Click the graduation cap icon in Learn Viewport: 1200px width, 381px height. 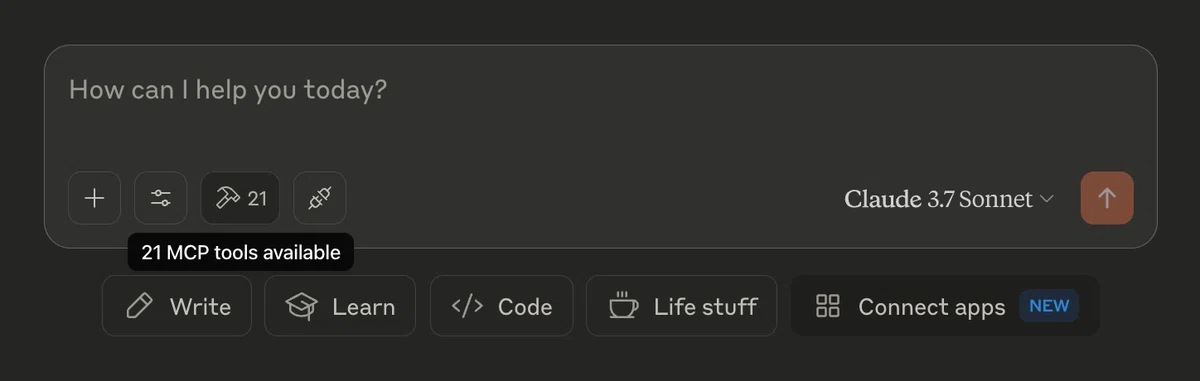click(302, 306)
